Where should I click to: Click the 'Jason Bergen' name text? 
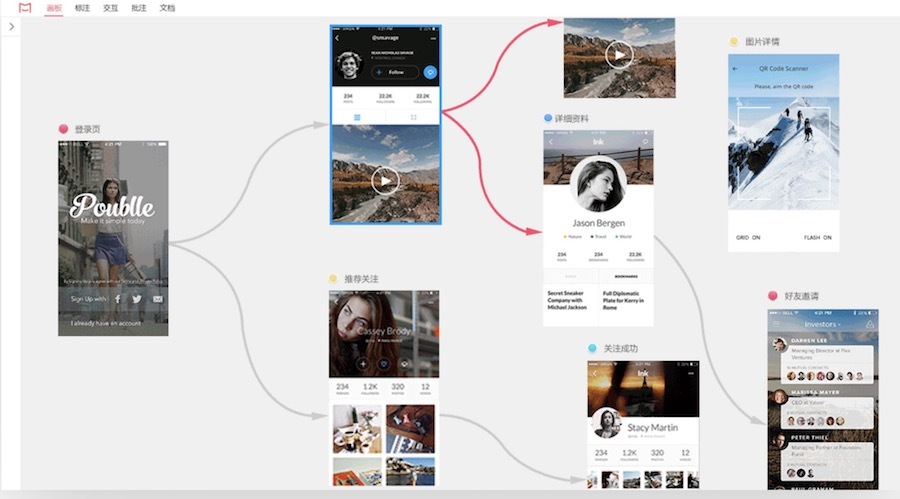(598, 223)
